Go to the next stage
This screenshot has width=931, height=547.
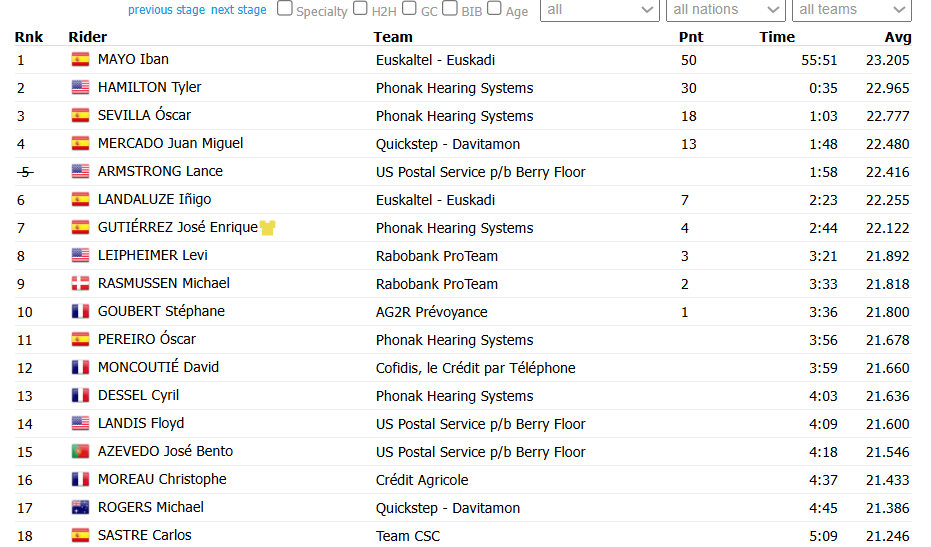click(x=239, y=10)
